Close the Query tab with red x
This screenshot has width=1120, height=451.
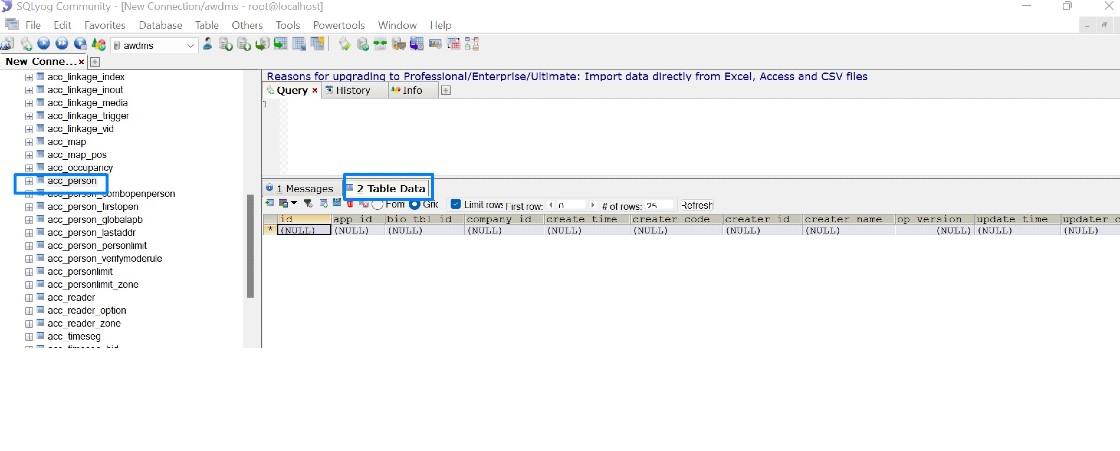point(314,91)
